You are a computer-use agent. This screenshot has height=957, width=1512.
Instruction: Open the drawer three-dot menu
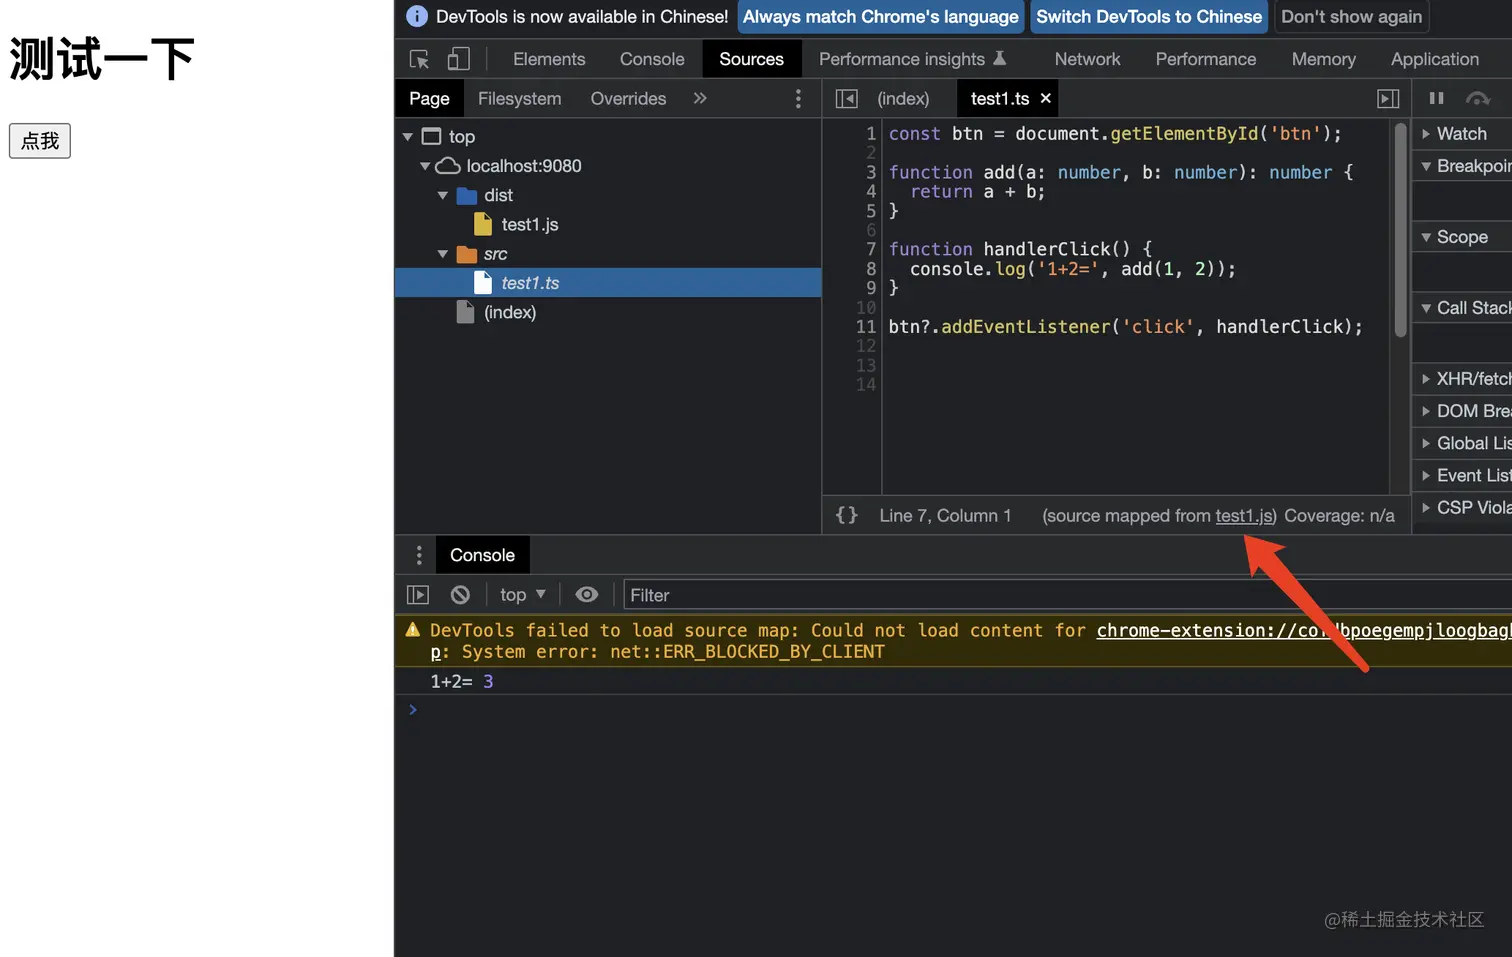[x=419, y=555]
